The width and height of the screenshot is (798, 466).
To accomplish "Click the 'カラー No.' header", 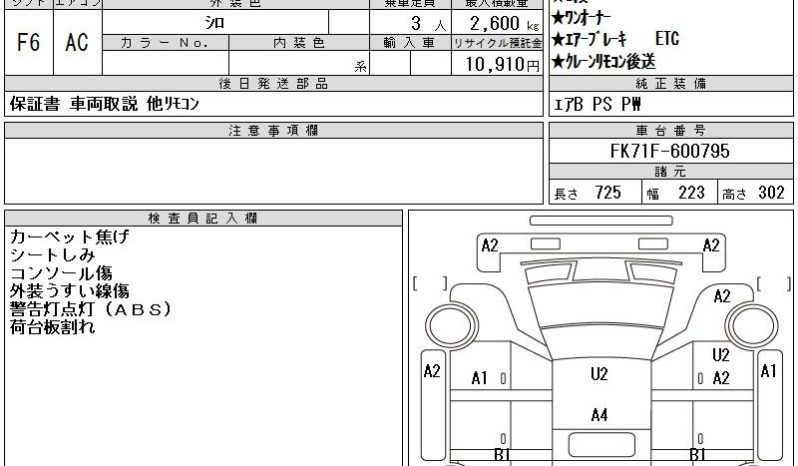I will point(165,43).
